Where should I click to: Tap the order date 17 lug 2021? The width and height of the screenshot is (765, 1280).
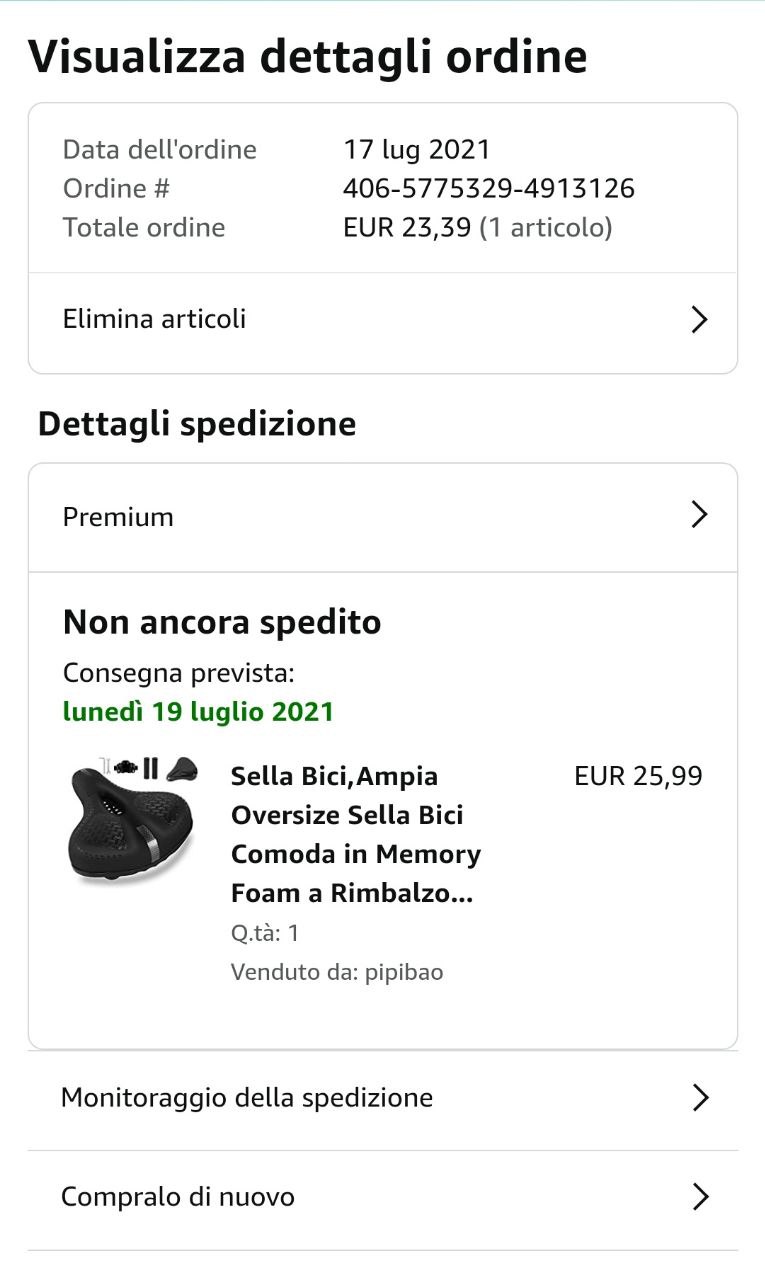tap(417, 150)
